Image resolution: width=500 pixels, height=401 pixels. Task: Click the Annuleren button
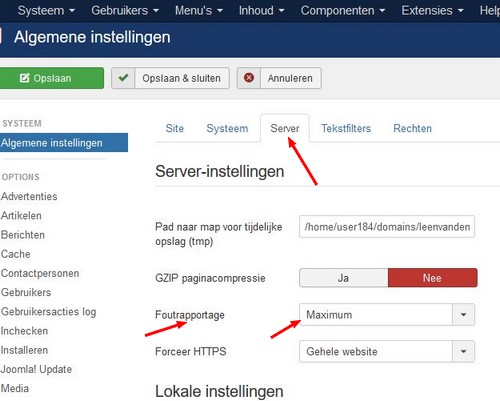279,78
